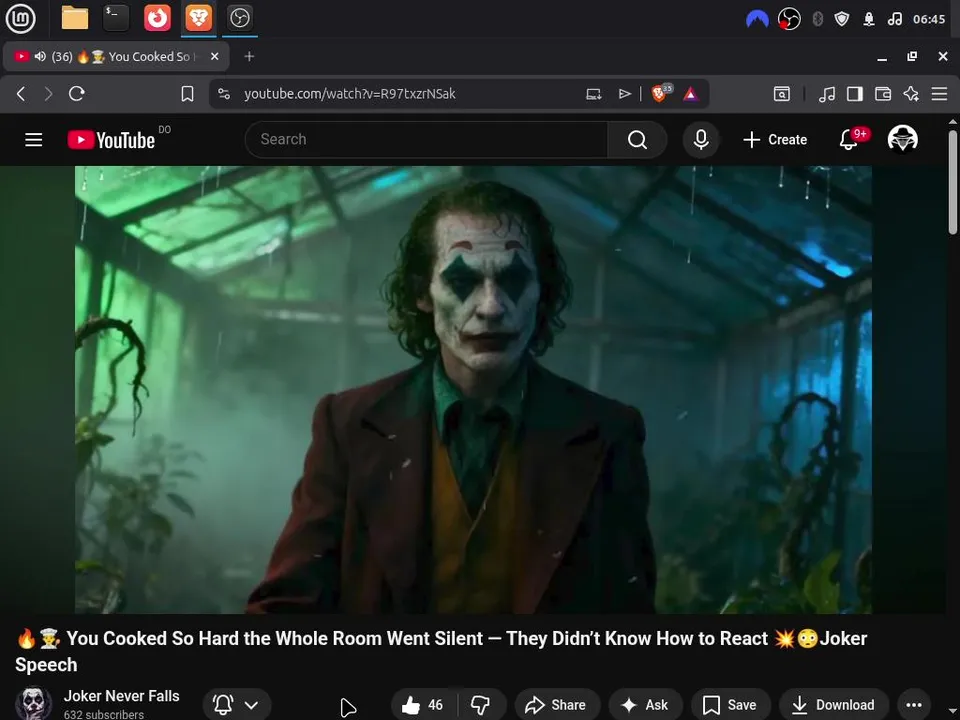Search with your voice microphone

[701, 140]
